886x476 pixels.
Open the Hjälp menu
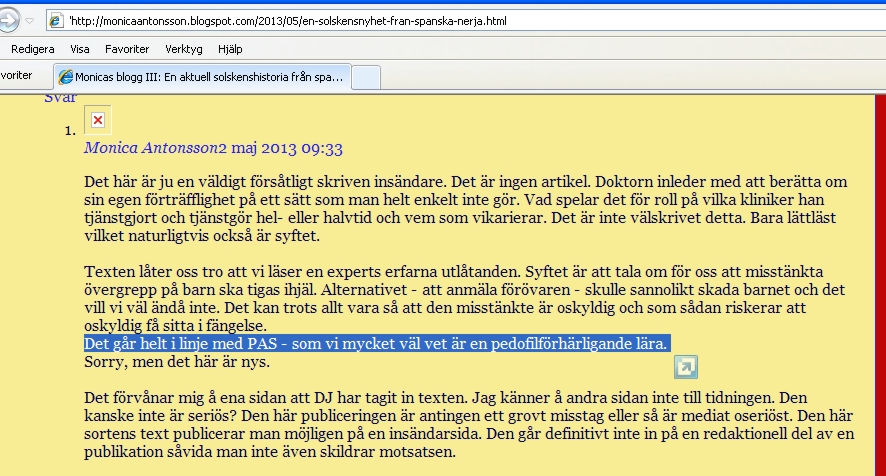230,49
